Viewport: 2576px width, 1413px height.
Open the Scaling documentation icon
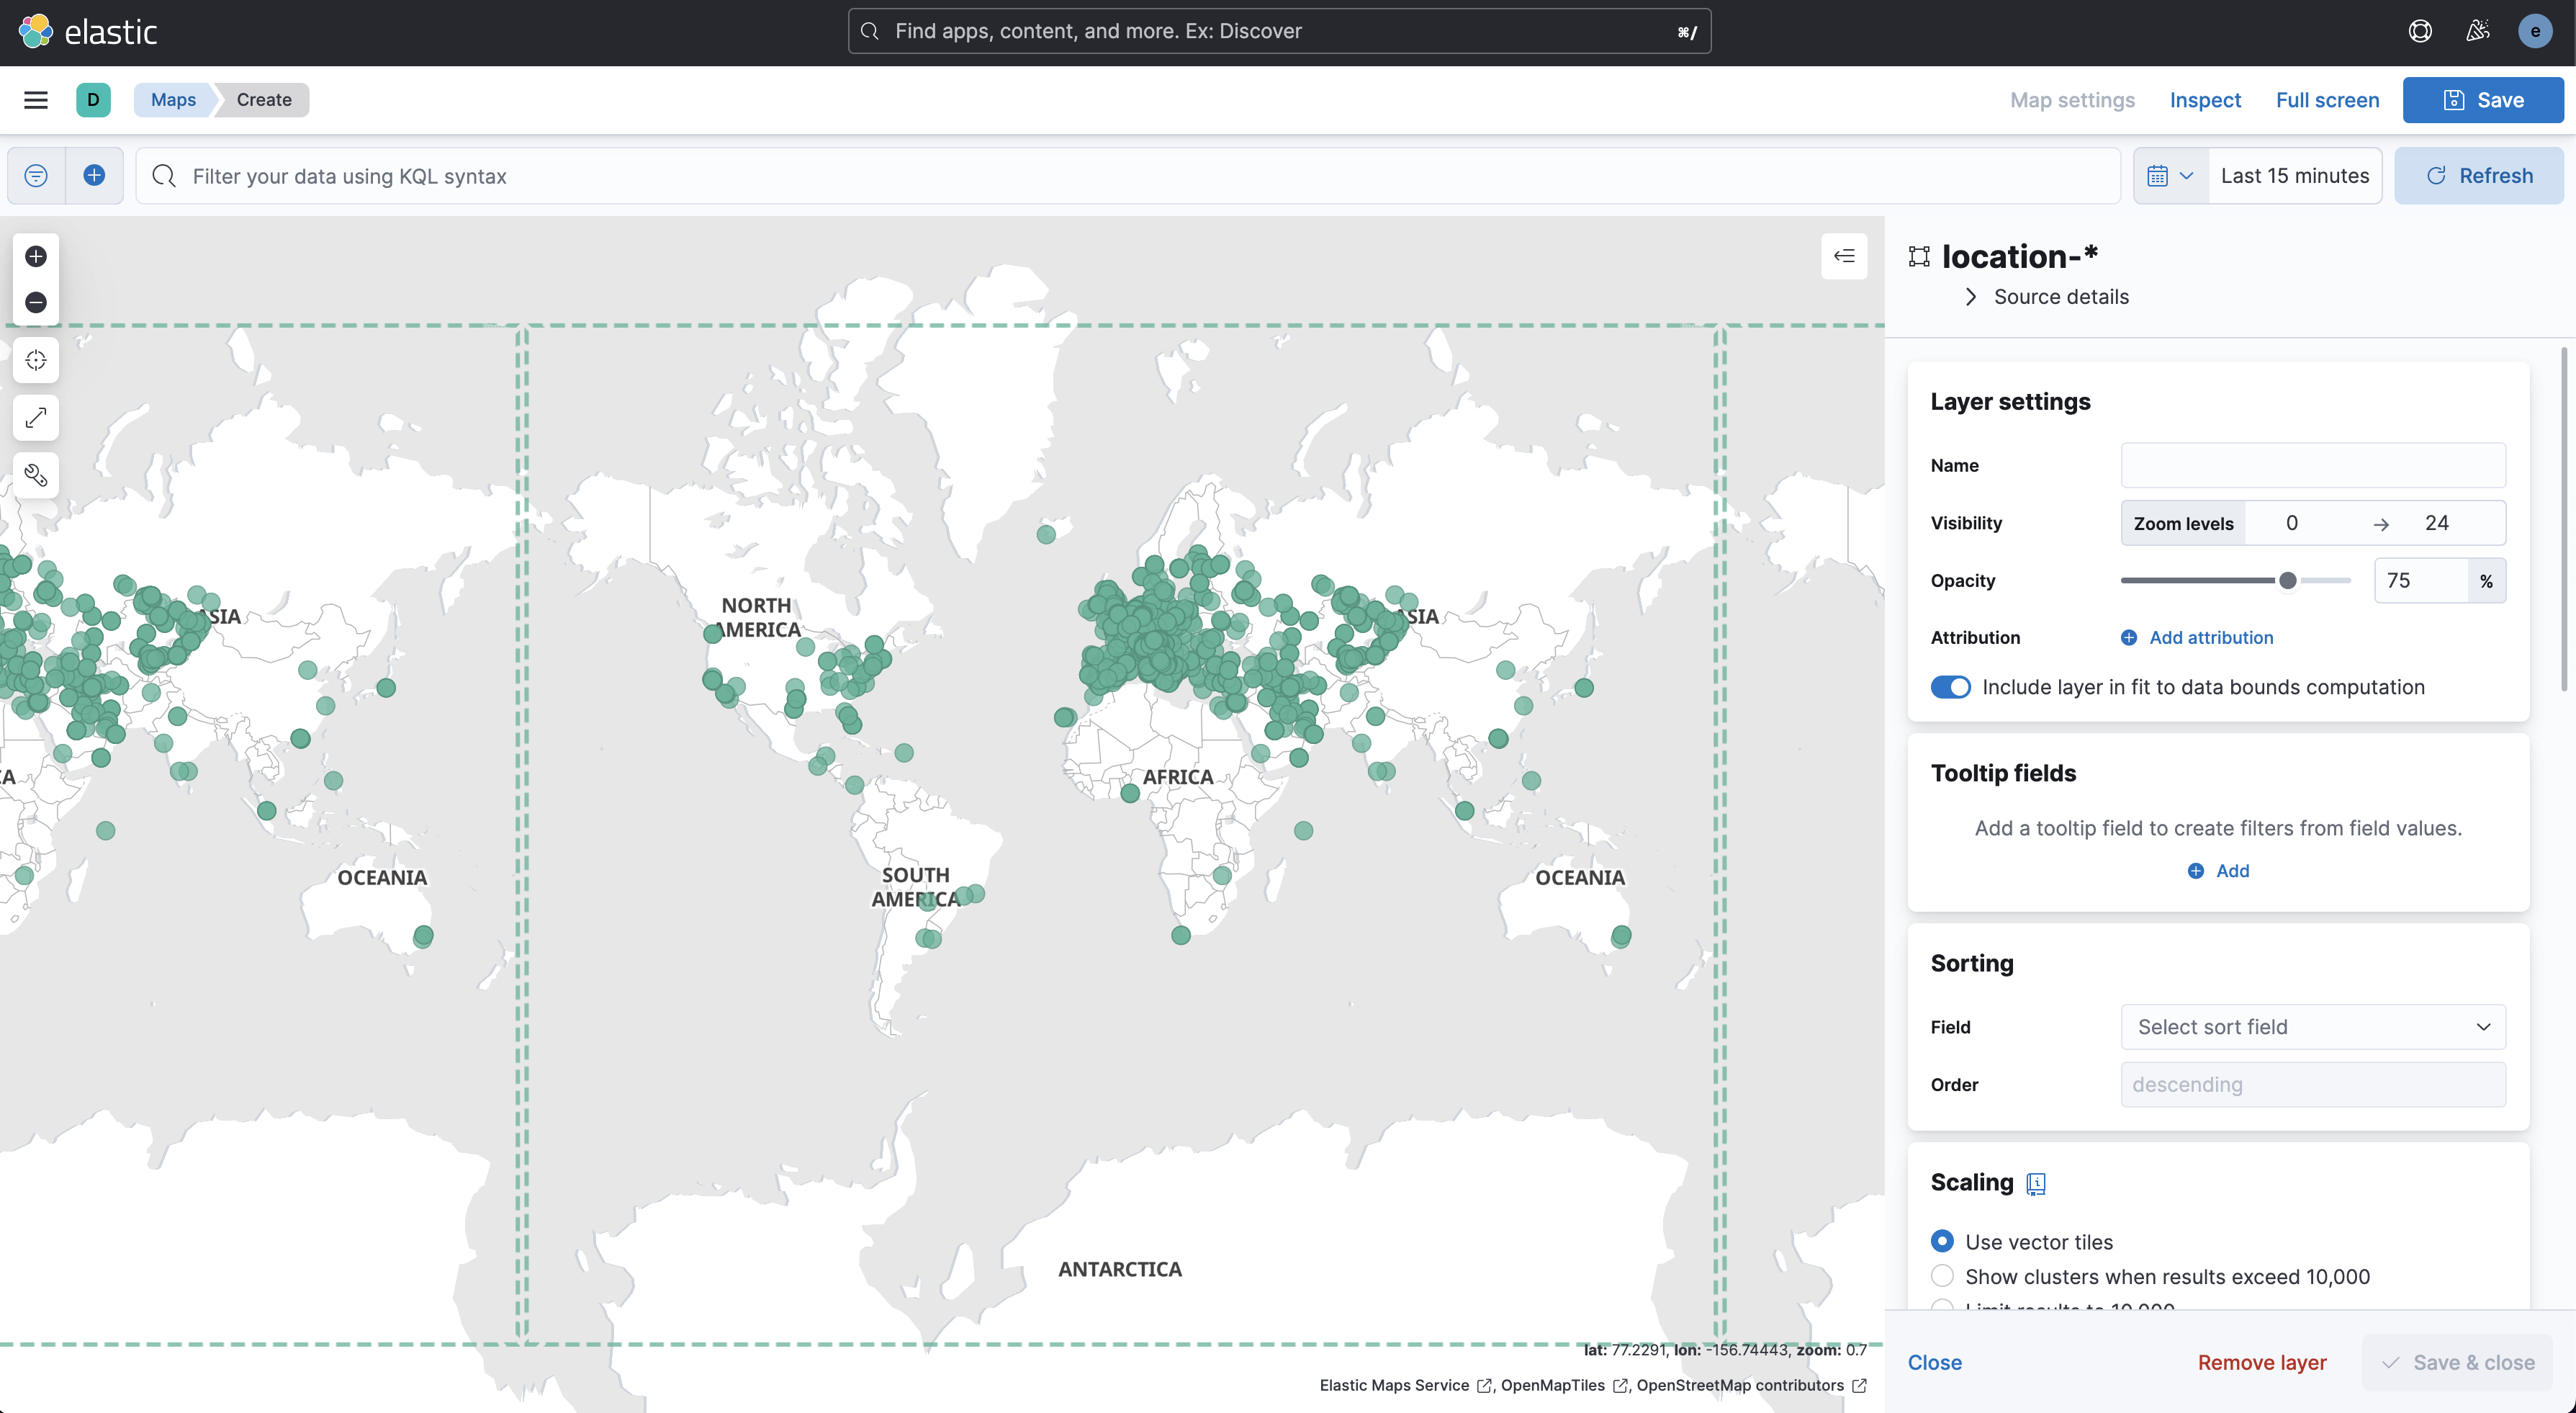click(2036, 1184)
